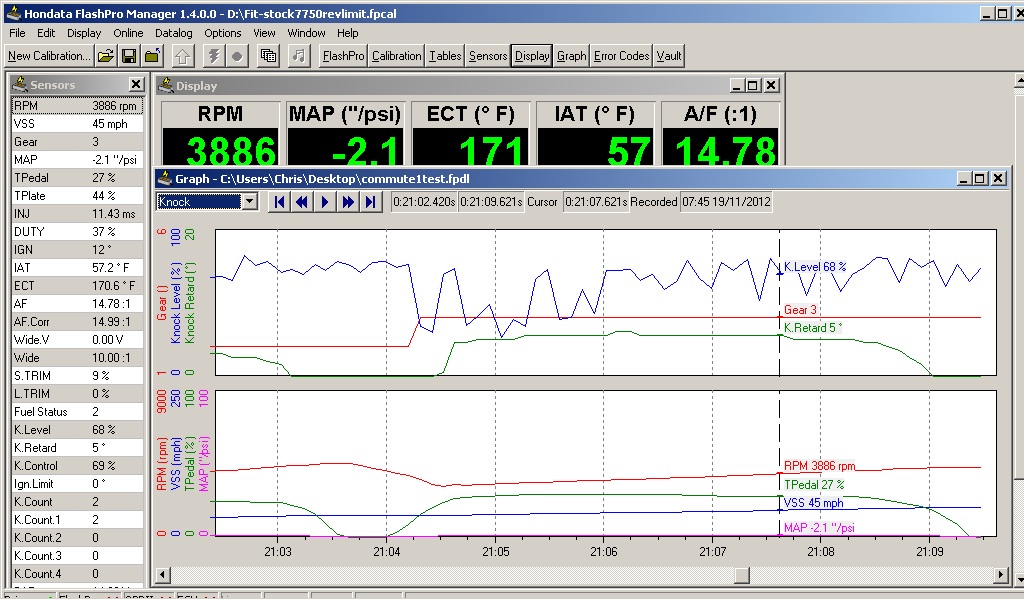Show the Tables window
The width and height of the screenshot is (1024, 600).
[445, 56]
